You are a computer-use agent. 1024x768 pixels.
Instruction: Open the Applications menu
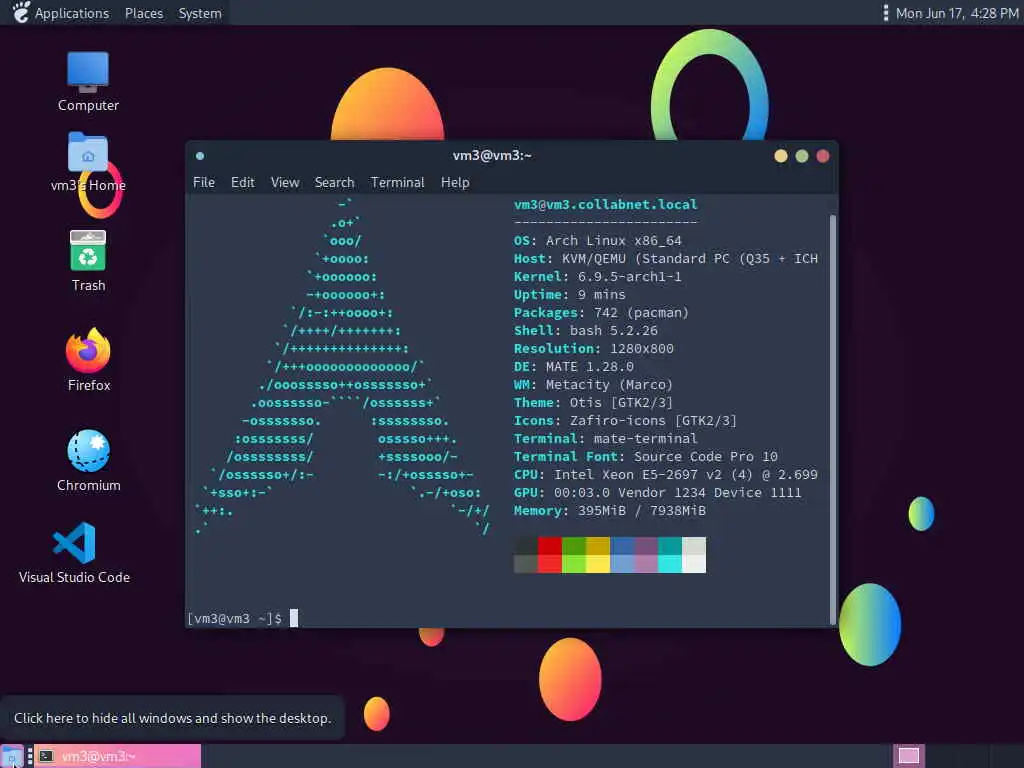[x=72, y=13]
